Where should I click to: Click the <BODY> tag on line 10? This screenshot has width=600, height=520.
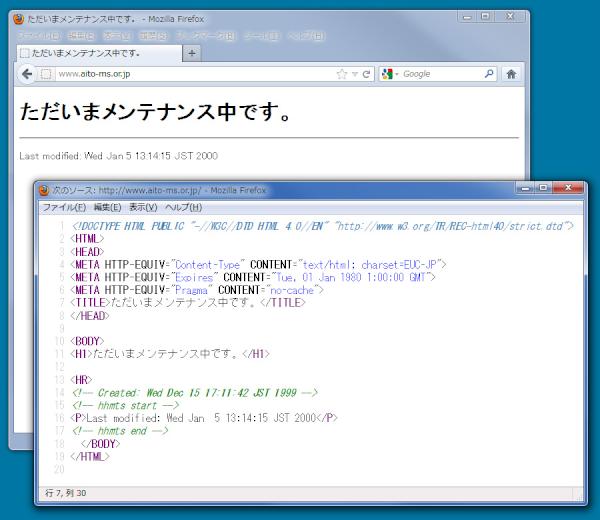pos(87,341)
